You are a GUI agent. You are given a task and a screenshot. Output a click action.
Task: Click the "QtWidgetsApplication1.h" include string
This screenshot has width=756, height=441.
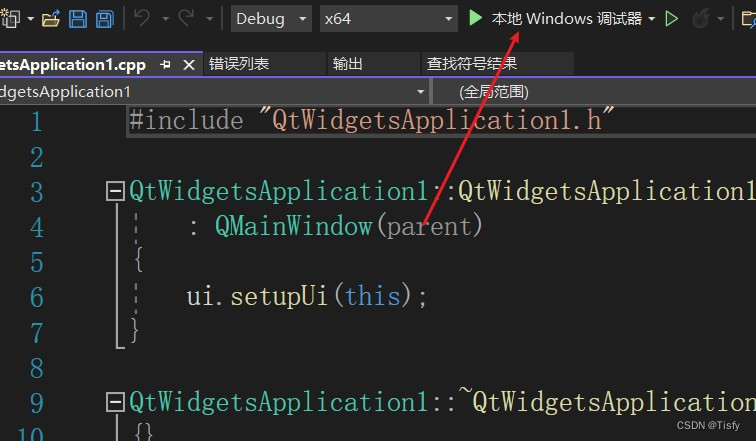pos(436,119)
